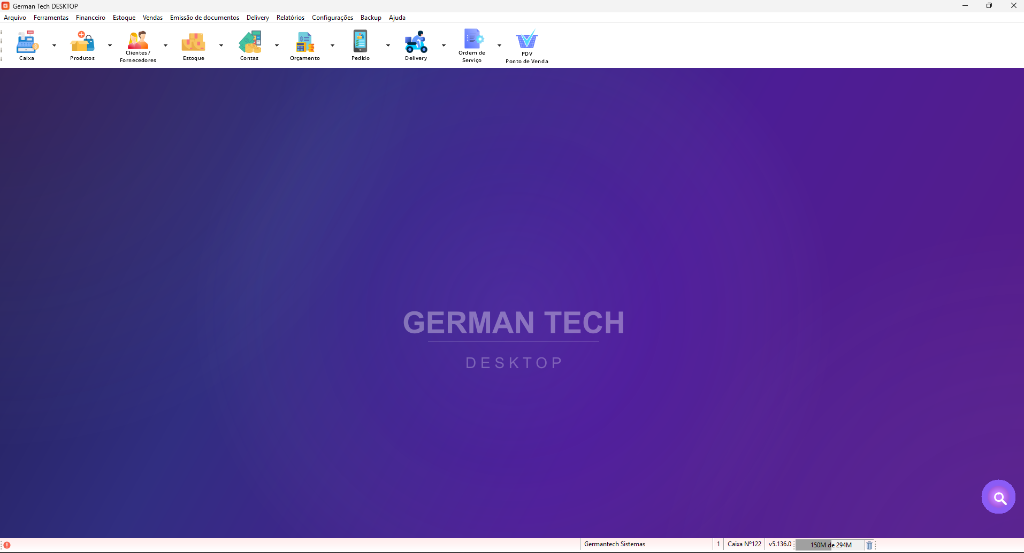Expand the Ordem de Serviço dropdown arrow
This screenshot has width=1024, height=553.
[x=499, y=45]
